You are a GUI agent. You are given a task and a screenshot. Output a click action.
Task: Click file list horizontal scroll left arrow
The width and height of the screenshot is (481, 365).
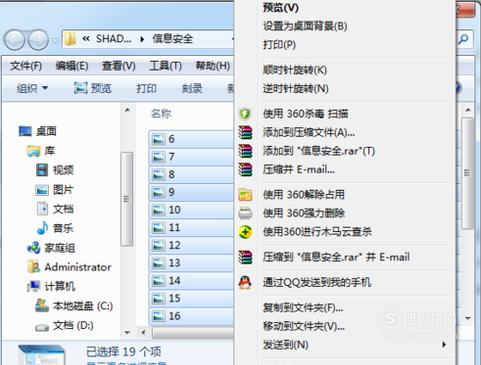(143, 332)
